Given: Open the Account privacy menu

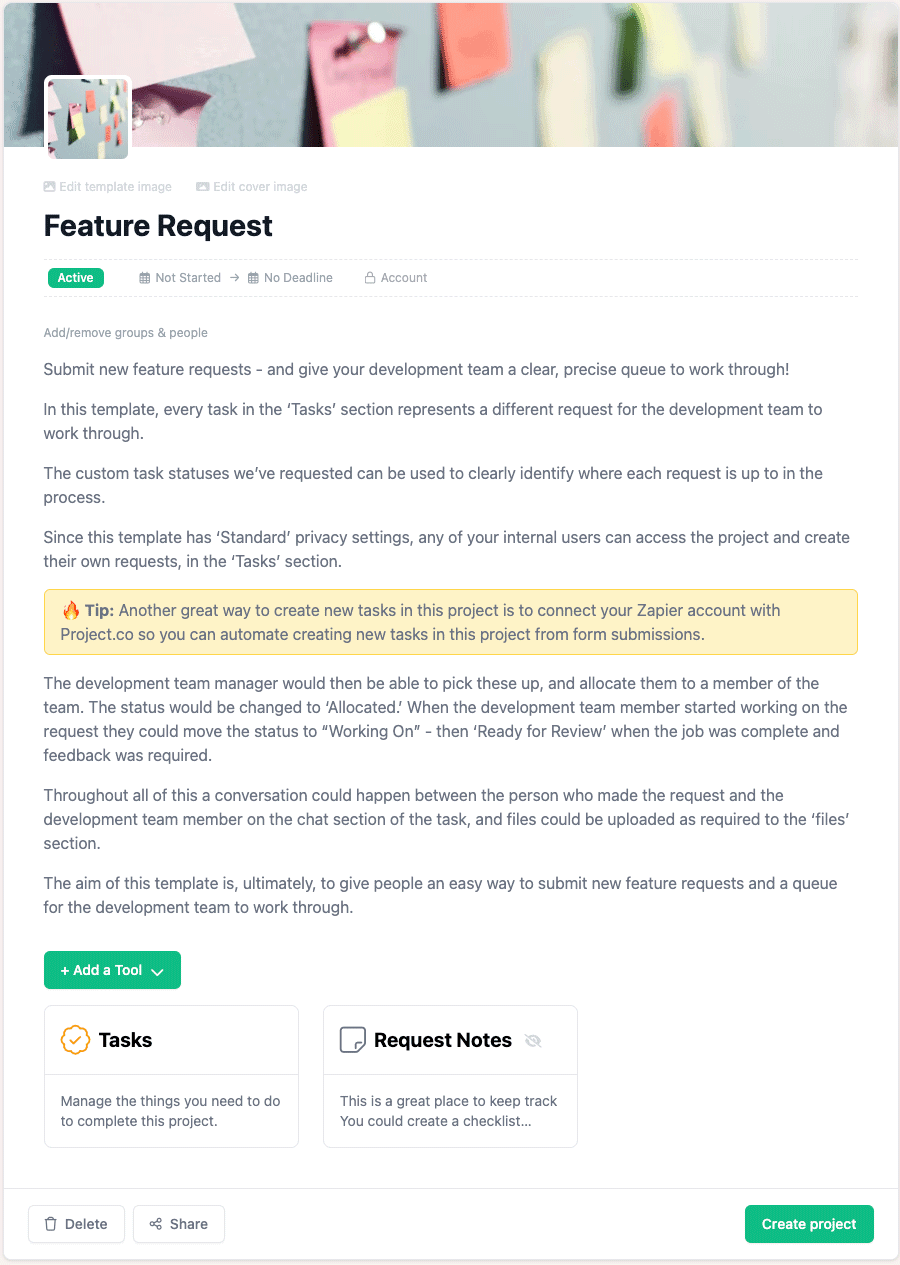Looking at the screenshot, I should pos(404,277).
